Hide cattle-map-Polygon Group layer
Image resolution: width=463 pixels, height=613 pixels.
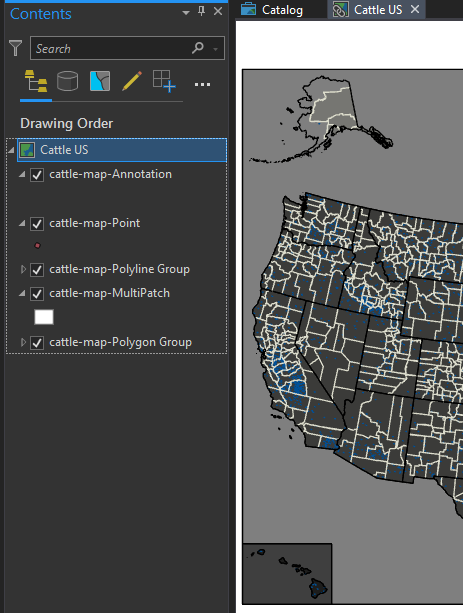pyautogui.click(x=37, y=343)
